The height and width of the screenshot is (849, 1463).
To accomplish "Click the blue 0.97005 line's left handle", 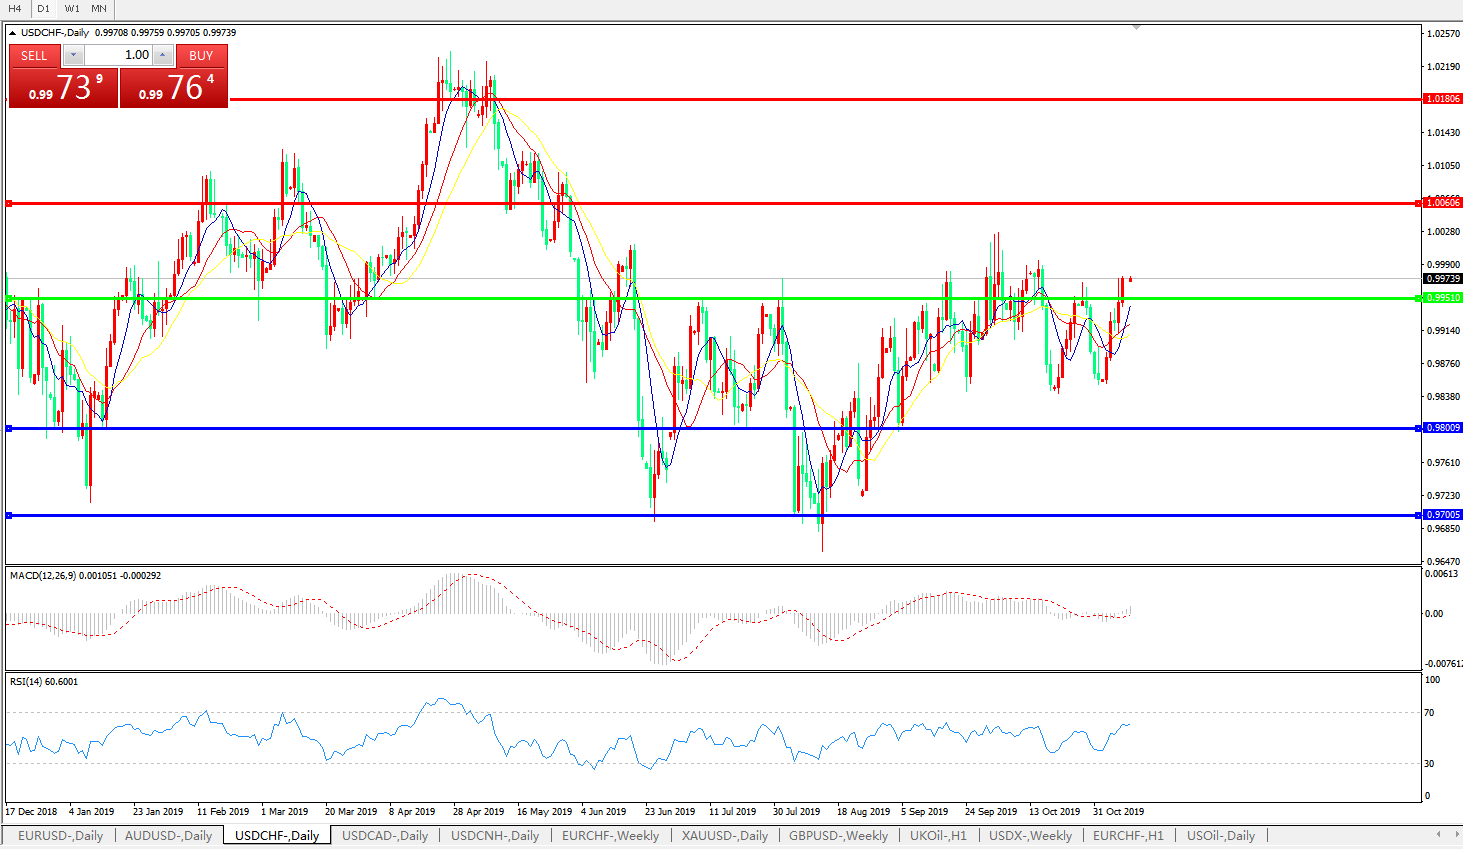I will pos(9,515).
